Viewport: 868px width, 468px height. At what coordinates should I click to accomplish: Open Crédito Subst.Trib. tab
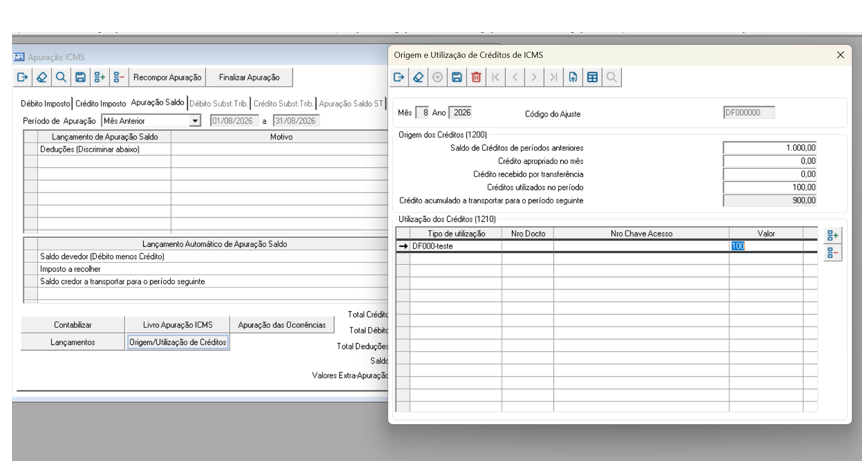click(x=283, y=104)
